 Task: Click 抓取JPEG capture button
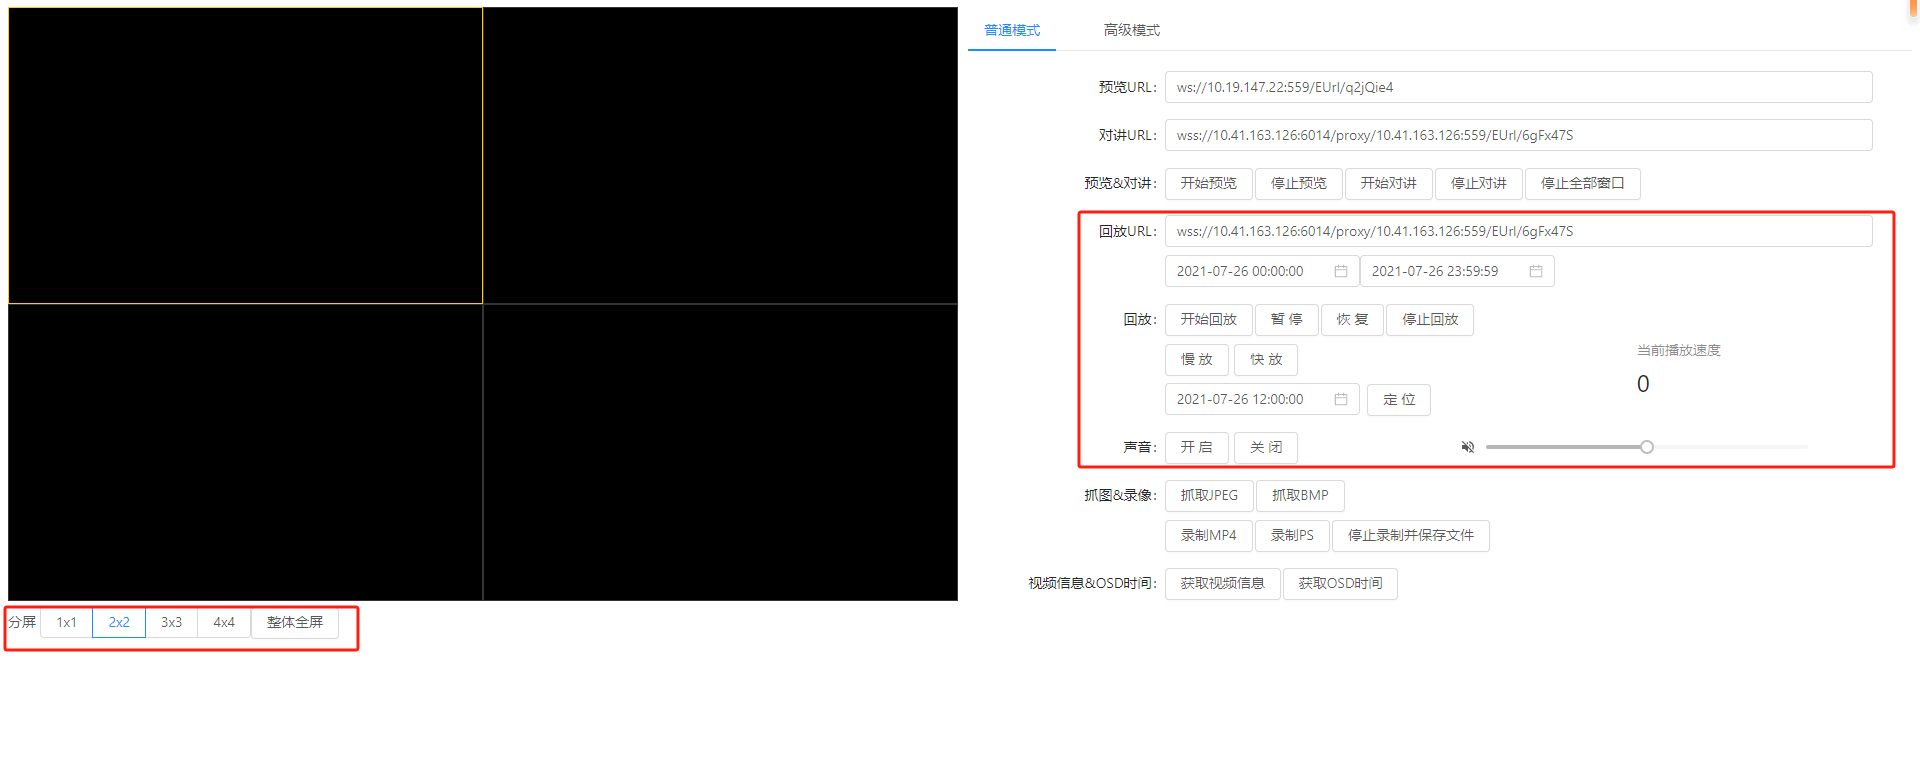[1209, 495]
